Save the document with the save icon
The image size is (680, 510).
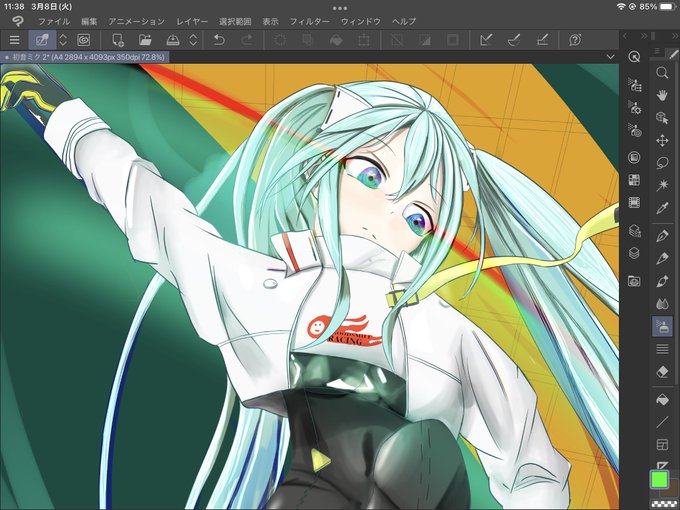(x=173, y=40)
